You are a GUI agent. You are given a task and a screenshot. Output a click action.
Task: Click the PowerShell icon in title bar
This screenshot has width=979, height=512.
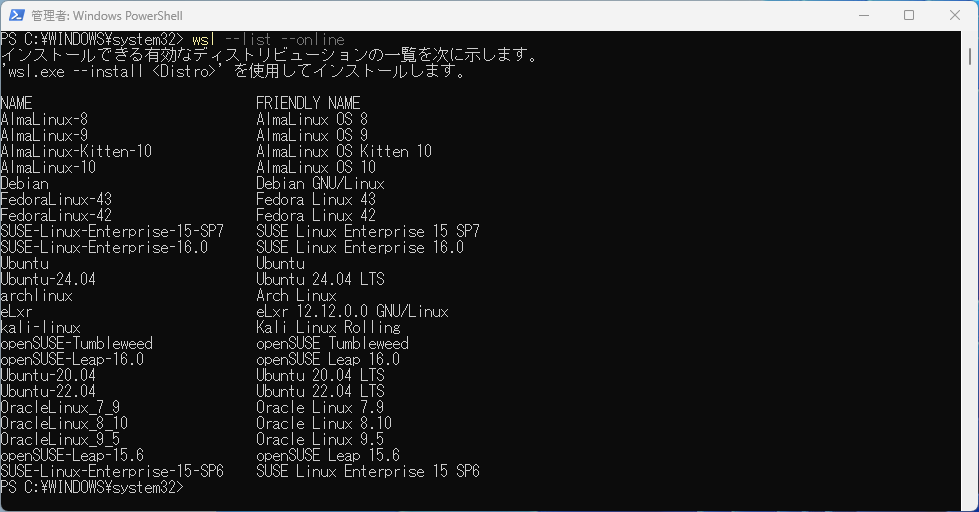tap(14, 15)
